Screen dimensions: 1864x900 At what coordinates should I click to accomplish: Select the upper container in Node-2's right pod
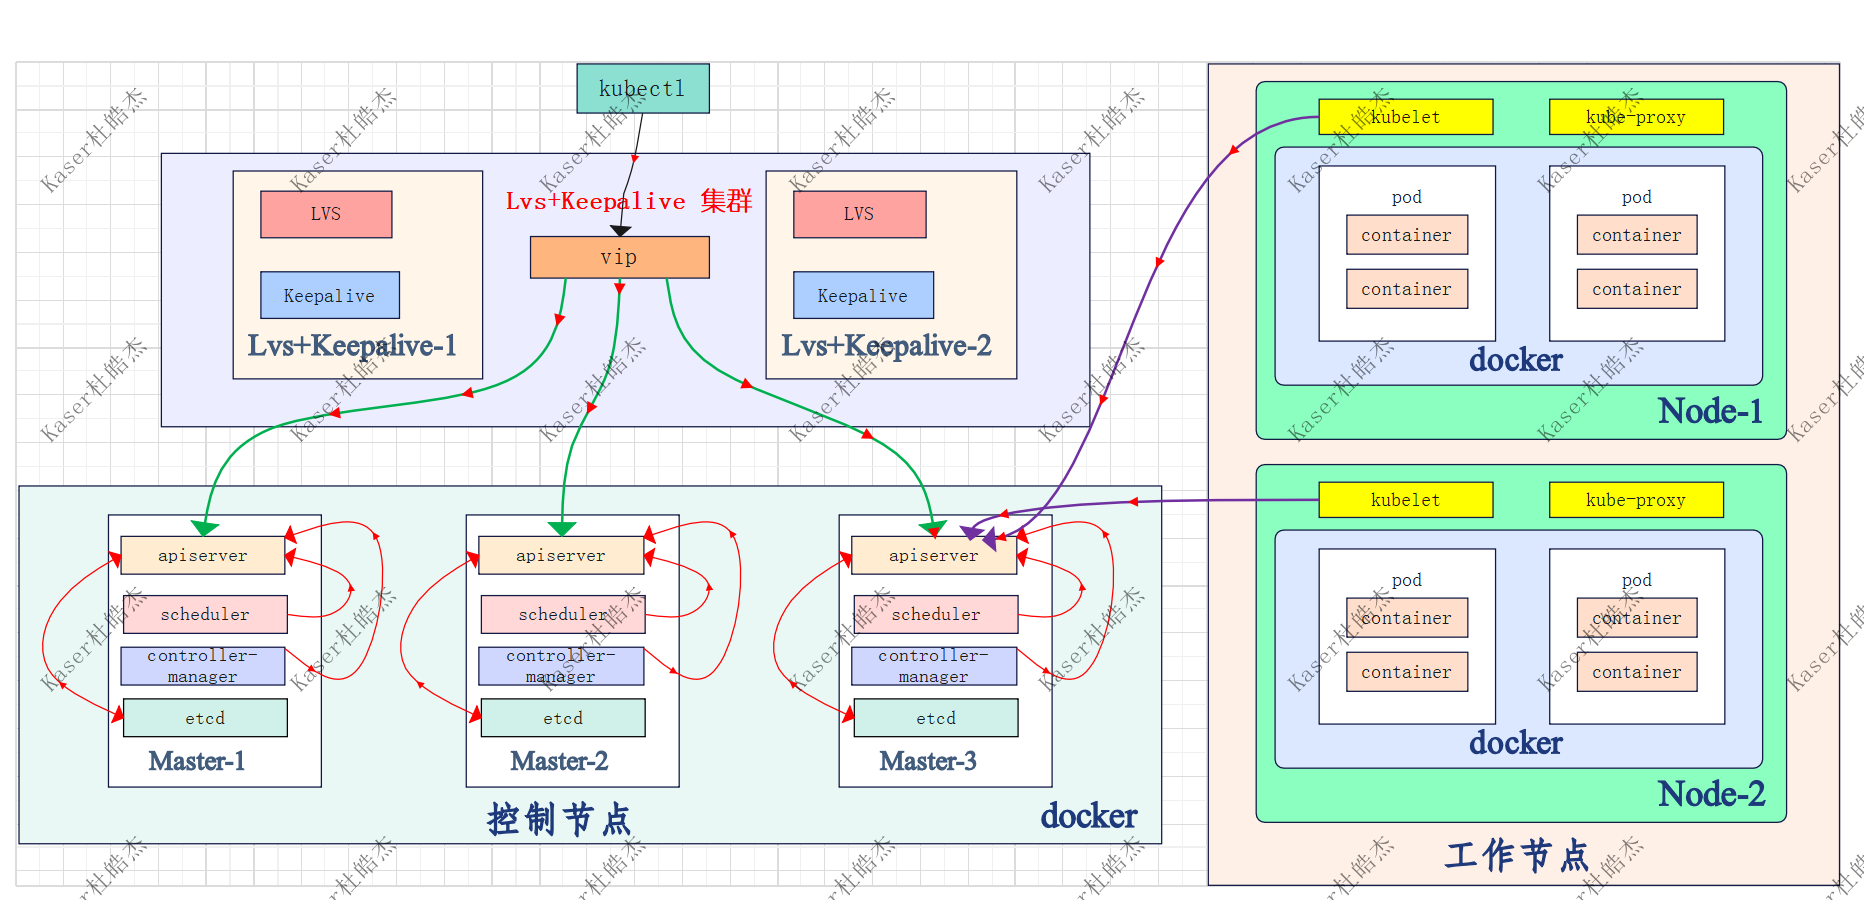tap(1637, 618)
